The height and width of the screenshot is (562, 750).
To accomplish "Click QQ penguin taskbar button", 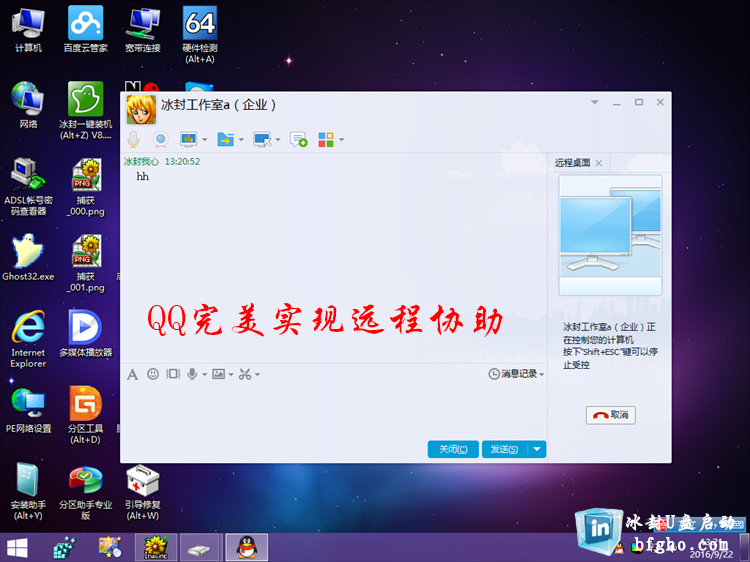I will 246,547.
